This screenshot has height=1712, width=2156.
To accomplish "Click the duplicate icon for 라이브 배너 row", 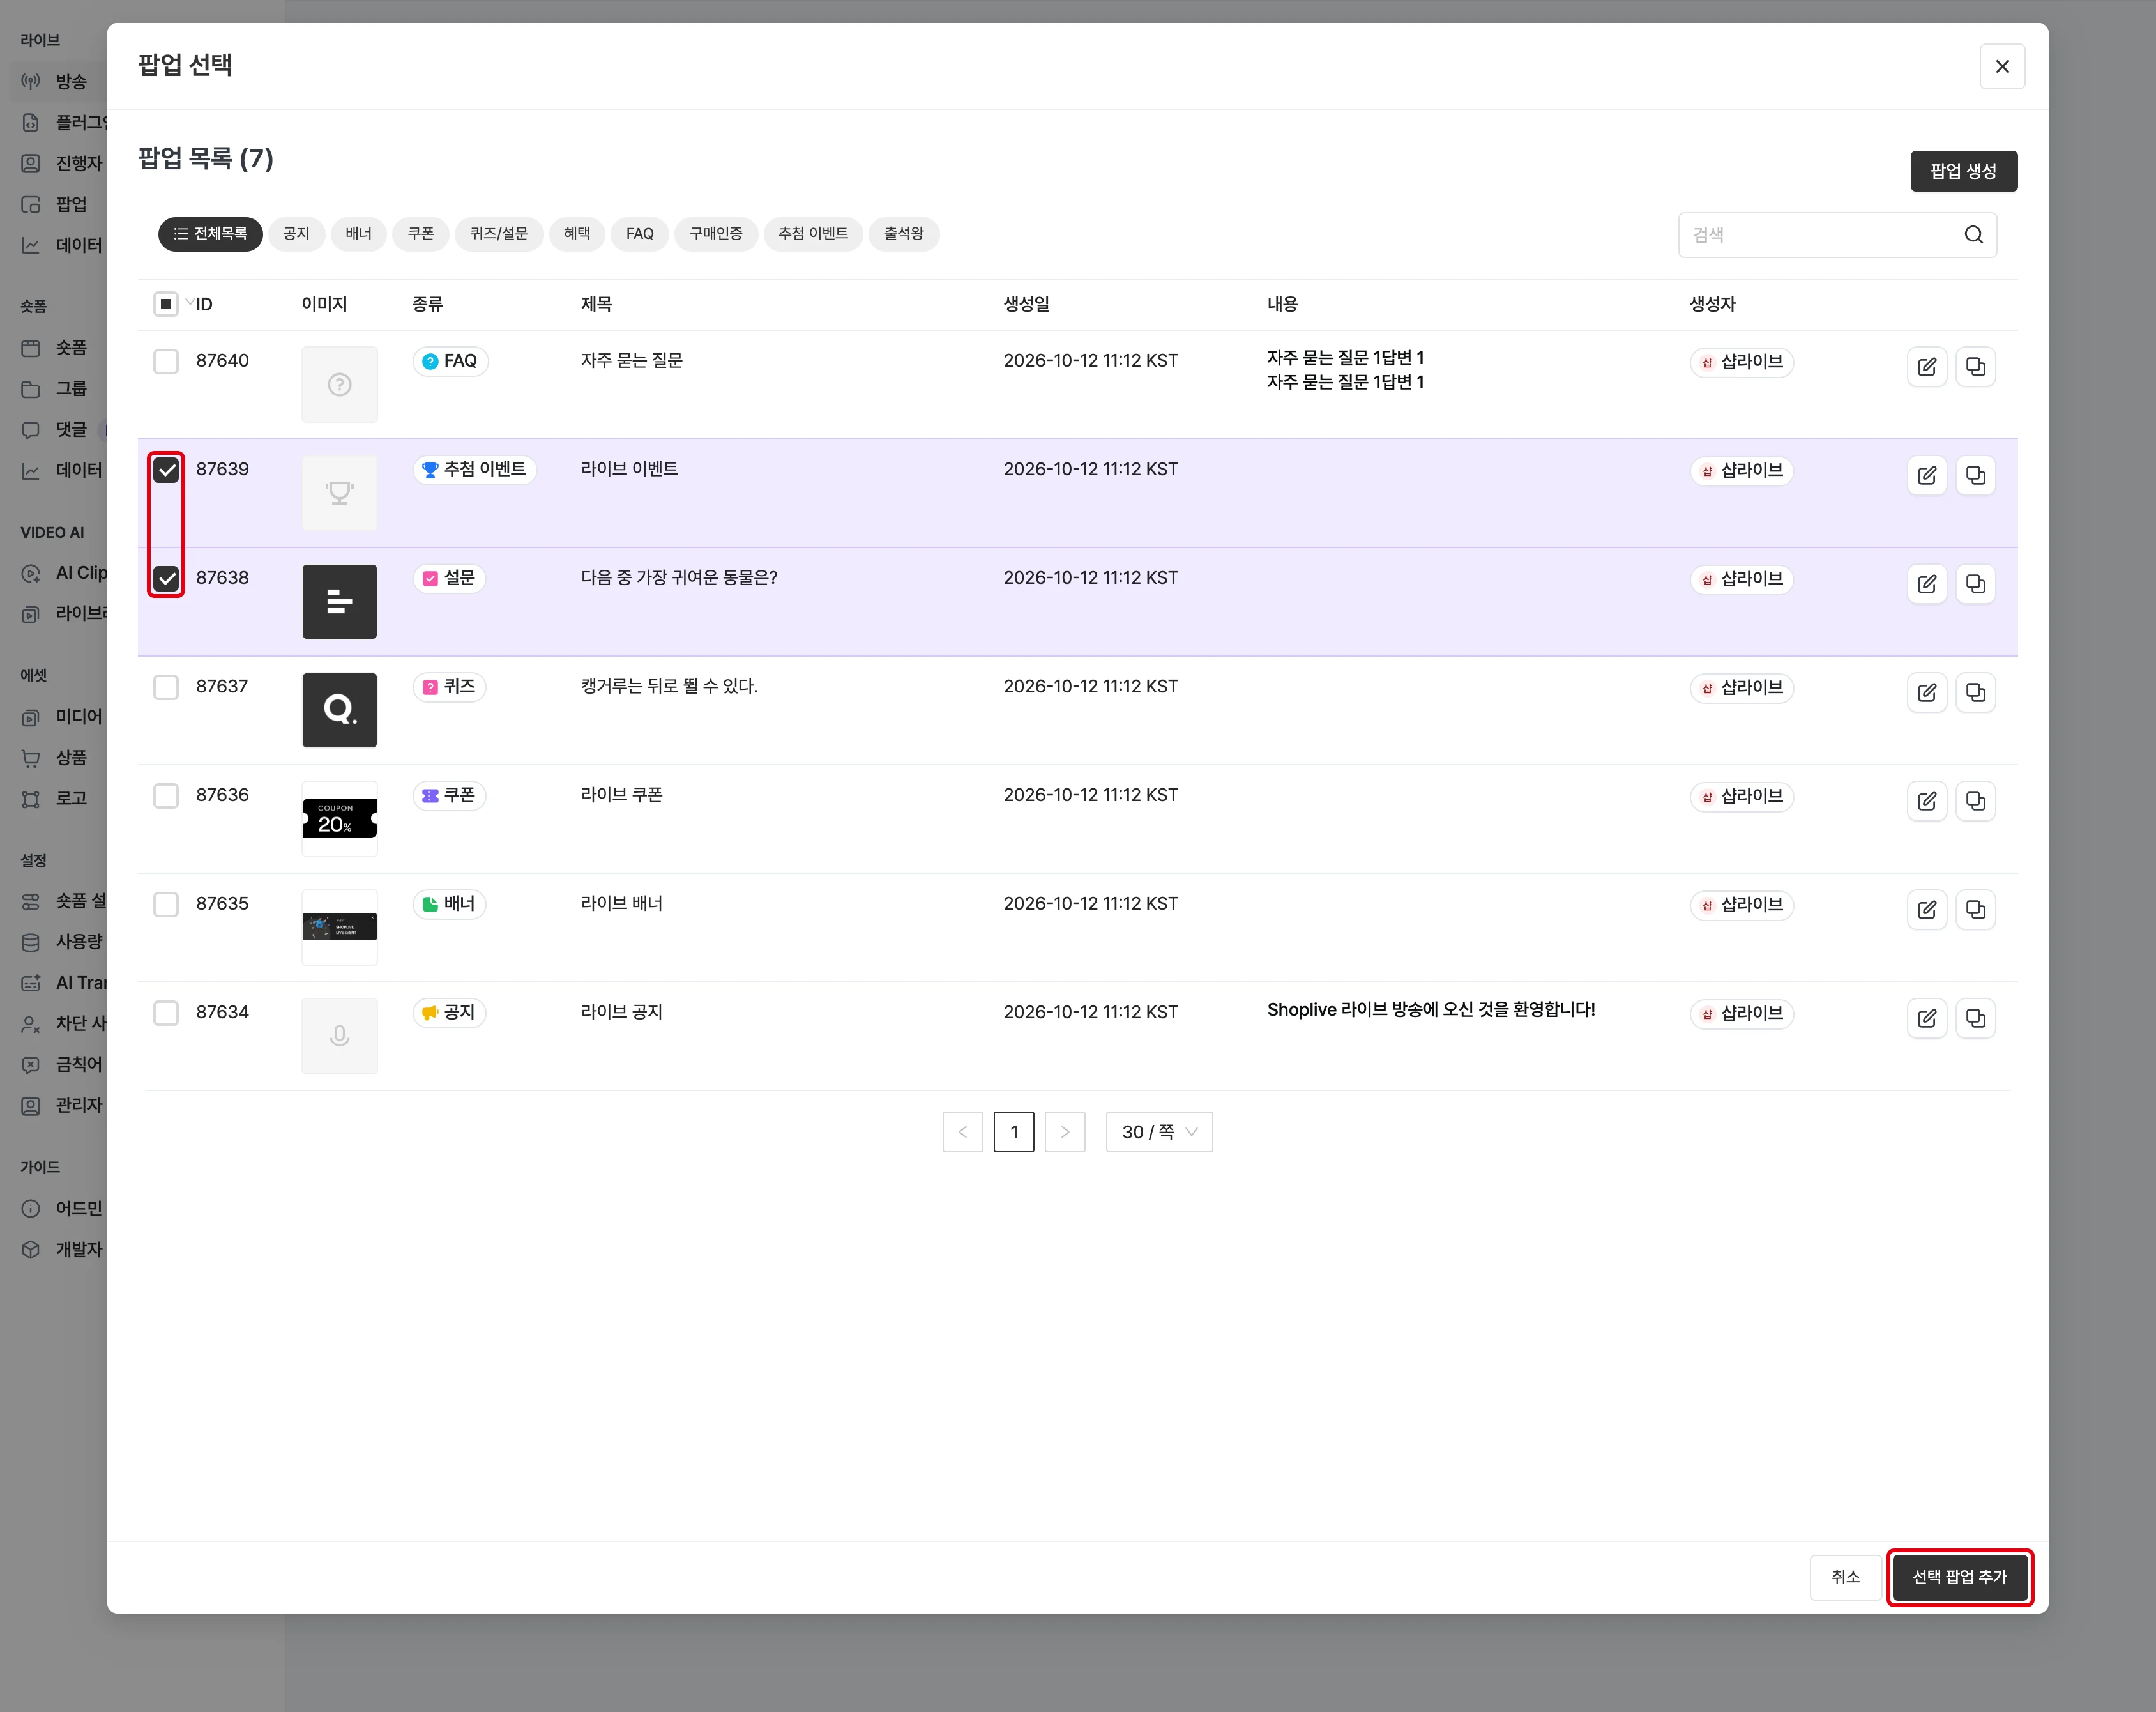I will (x=1975, y=910).
